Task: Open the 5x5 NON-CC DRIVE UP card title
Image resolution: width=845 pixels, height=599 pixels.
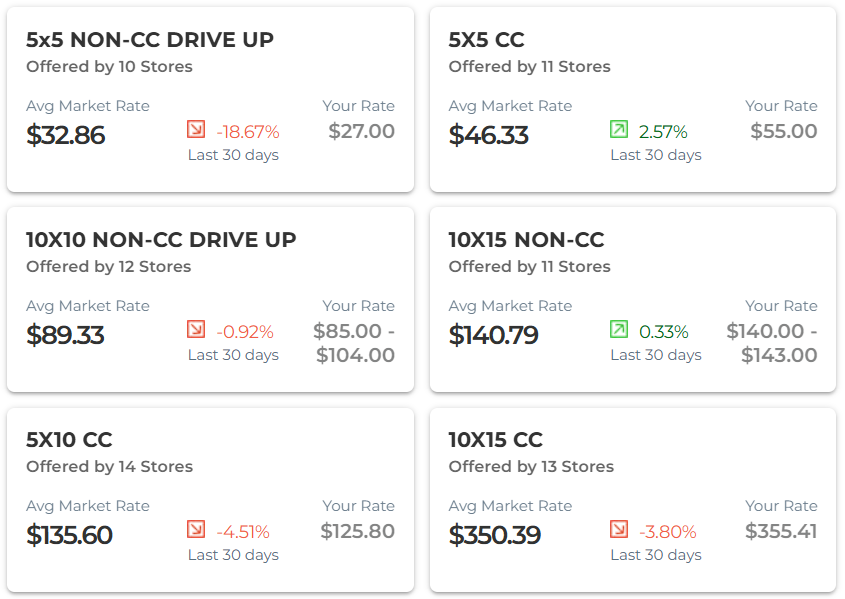Action: click(x=150, y=40)
